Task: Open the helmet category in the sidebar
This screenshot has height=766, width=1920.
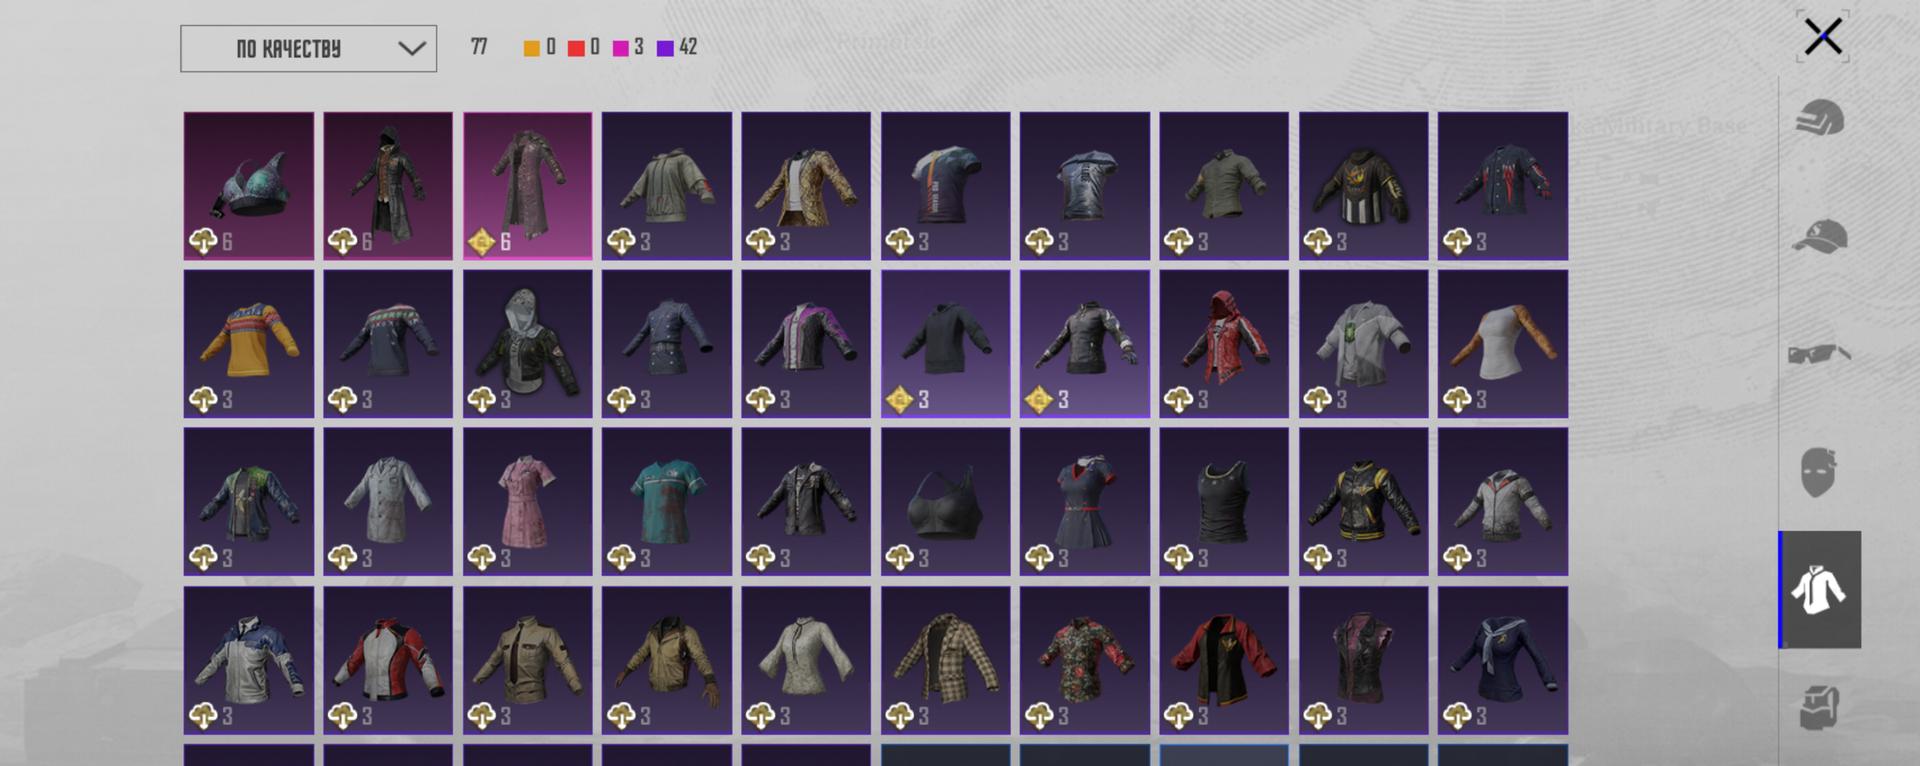Action: click(x=1819, y=119)
